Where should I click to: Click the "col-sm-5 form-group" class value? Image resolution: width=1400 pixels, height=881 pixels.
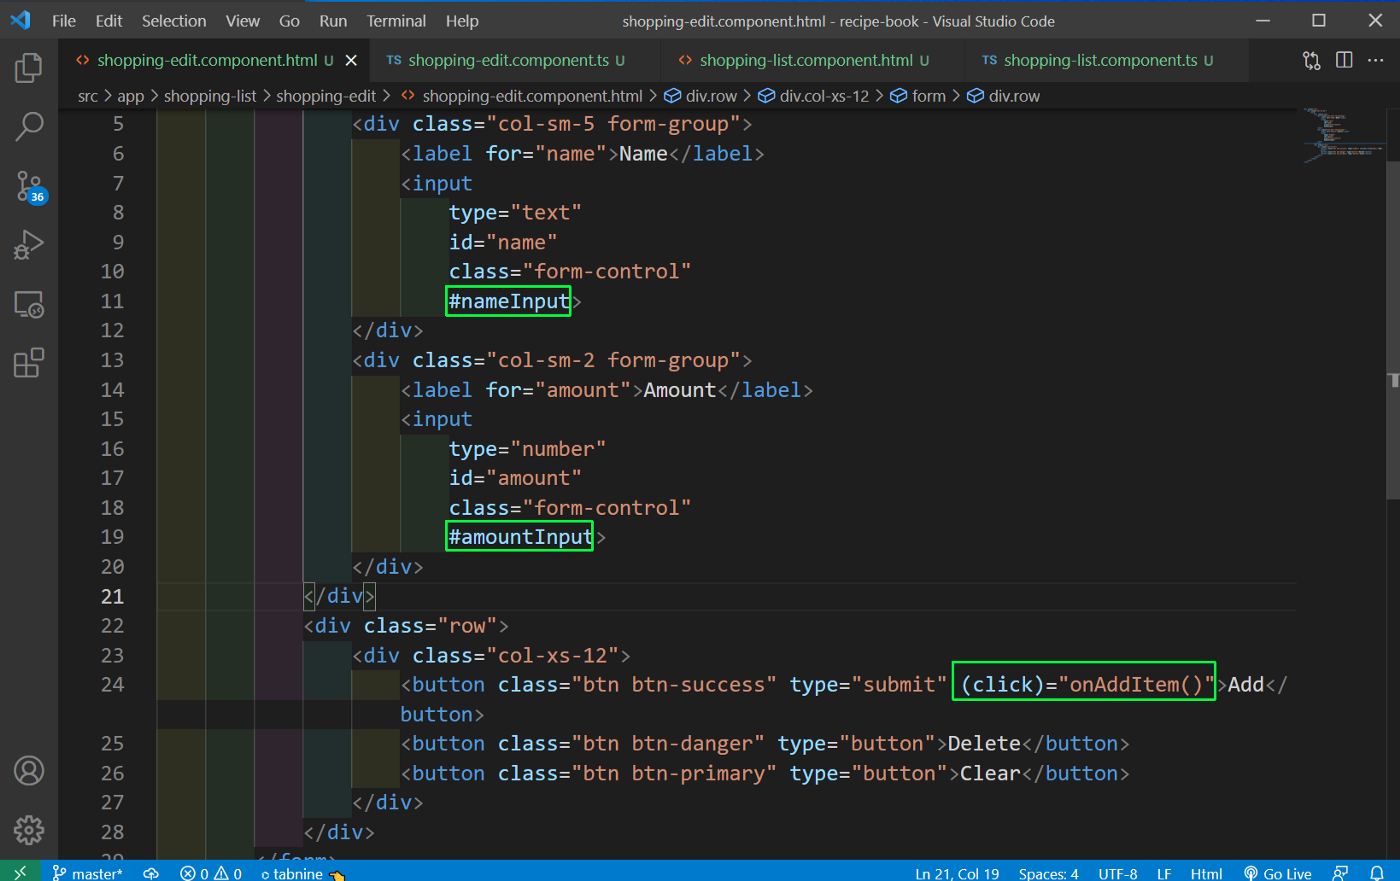[613, 124]
